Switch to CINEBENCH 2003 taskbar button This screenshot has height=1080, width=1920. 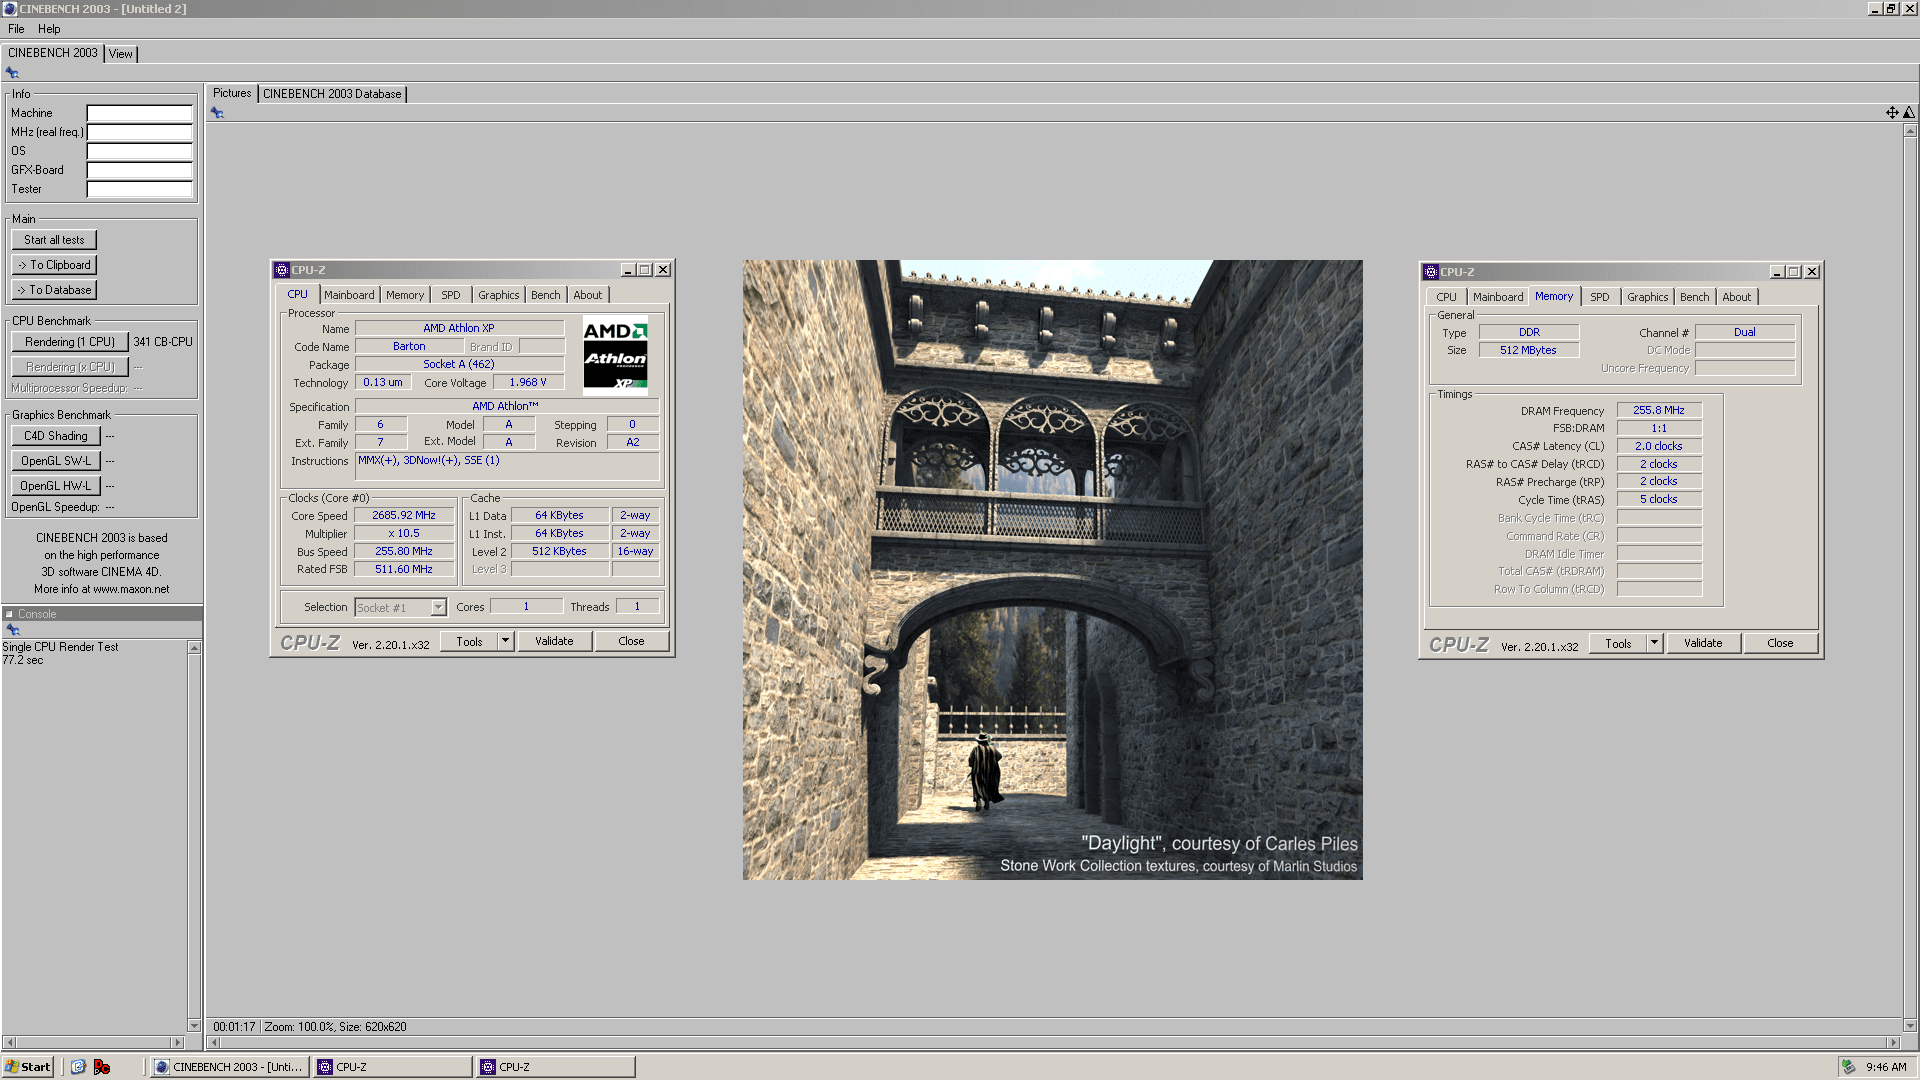point(229,1067)
